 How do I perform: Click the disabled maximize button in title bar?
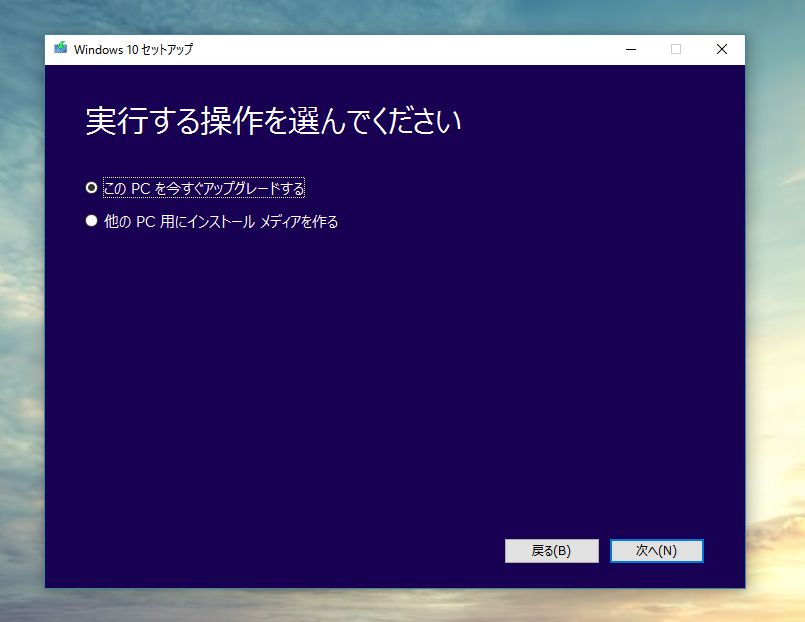[676, 49]
